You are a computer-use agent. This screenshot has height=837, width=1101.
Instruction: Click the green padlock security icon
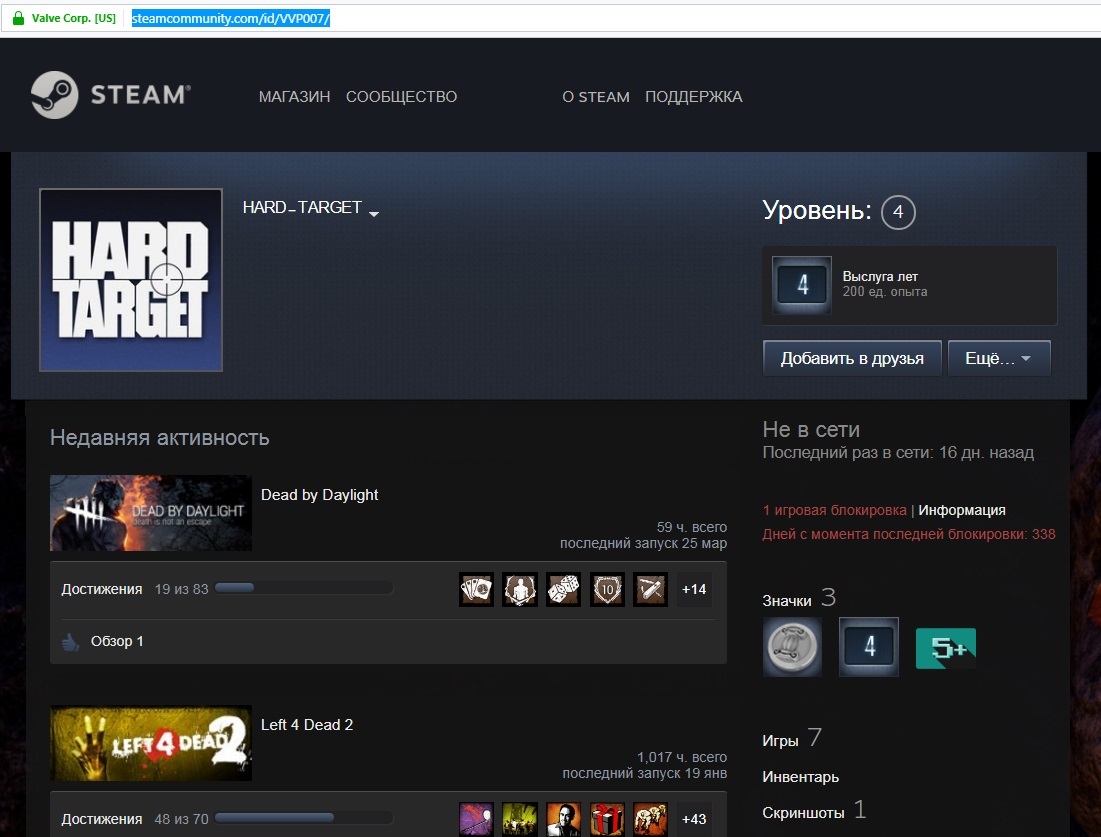coord(18,18)
